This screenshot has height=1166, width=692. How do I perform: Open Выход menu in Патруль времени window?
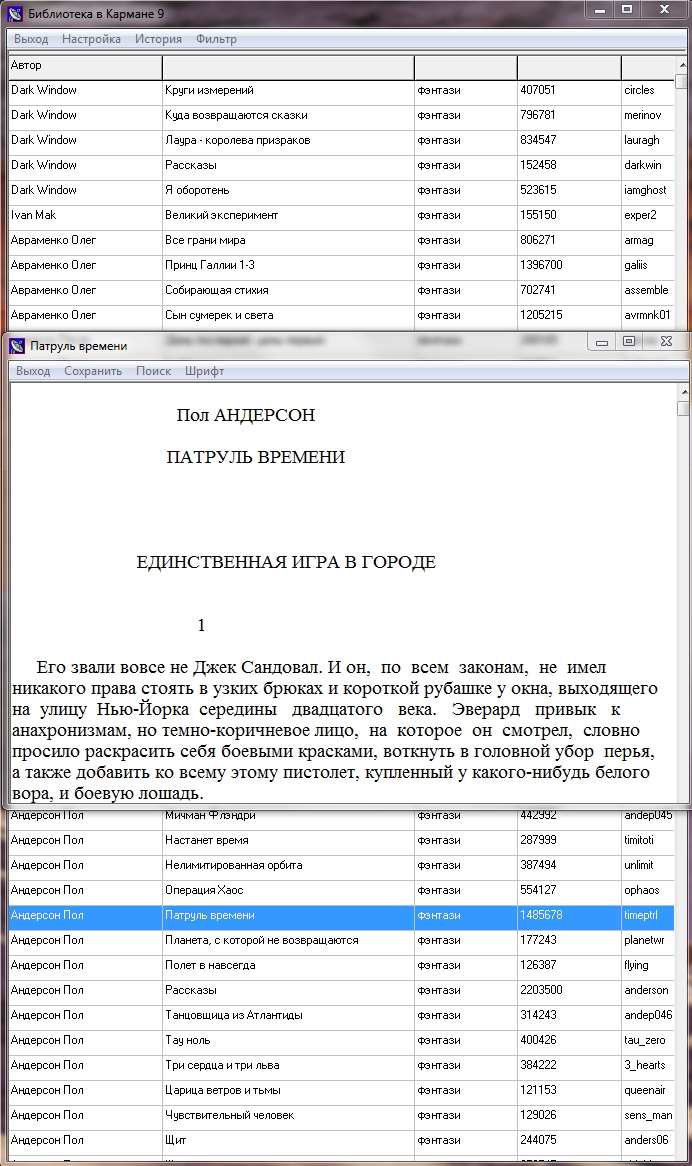tap(33, 371)
